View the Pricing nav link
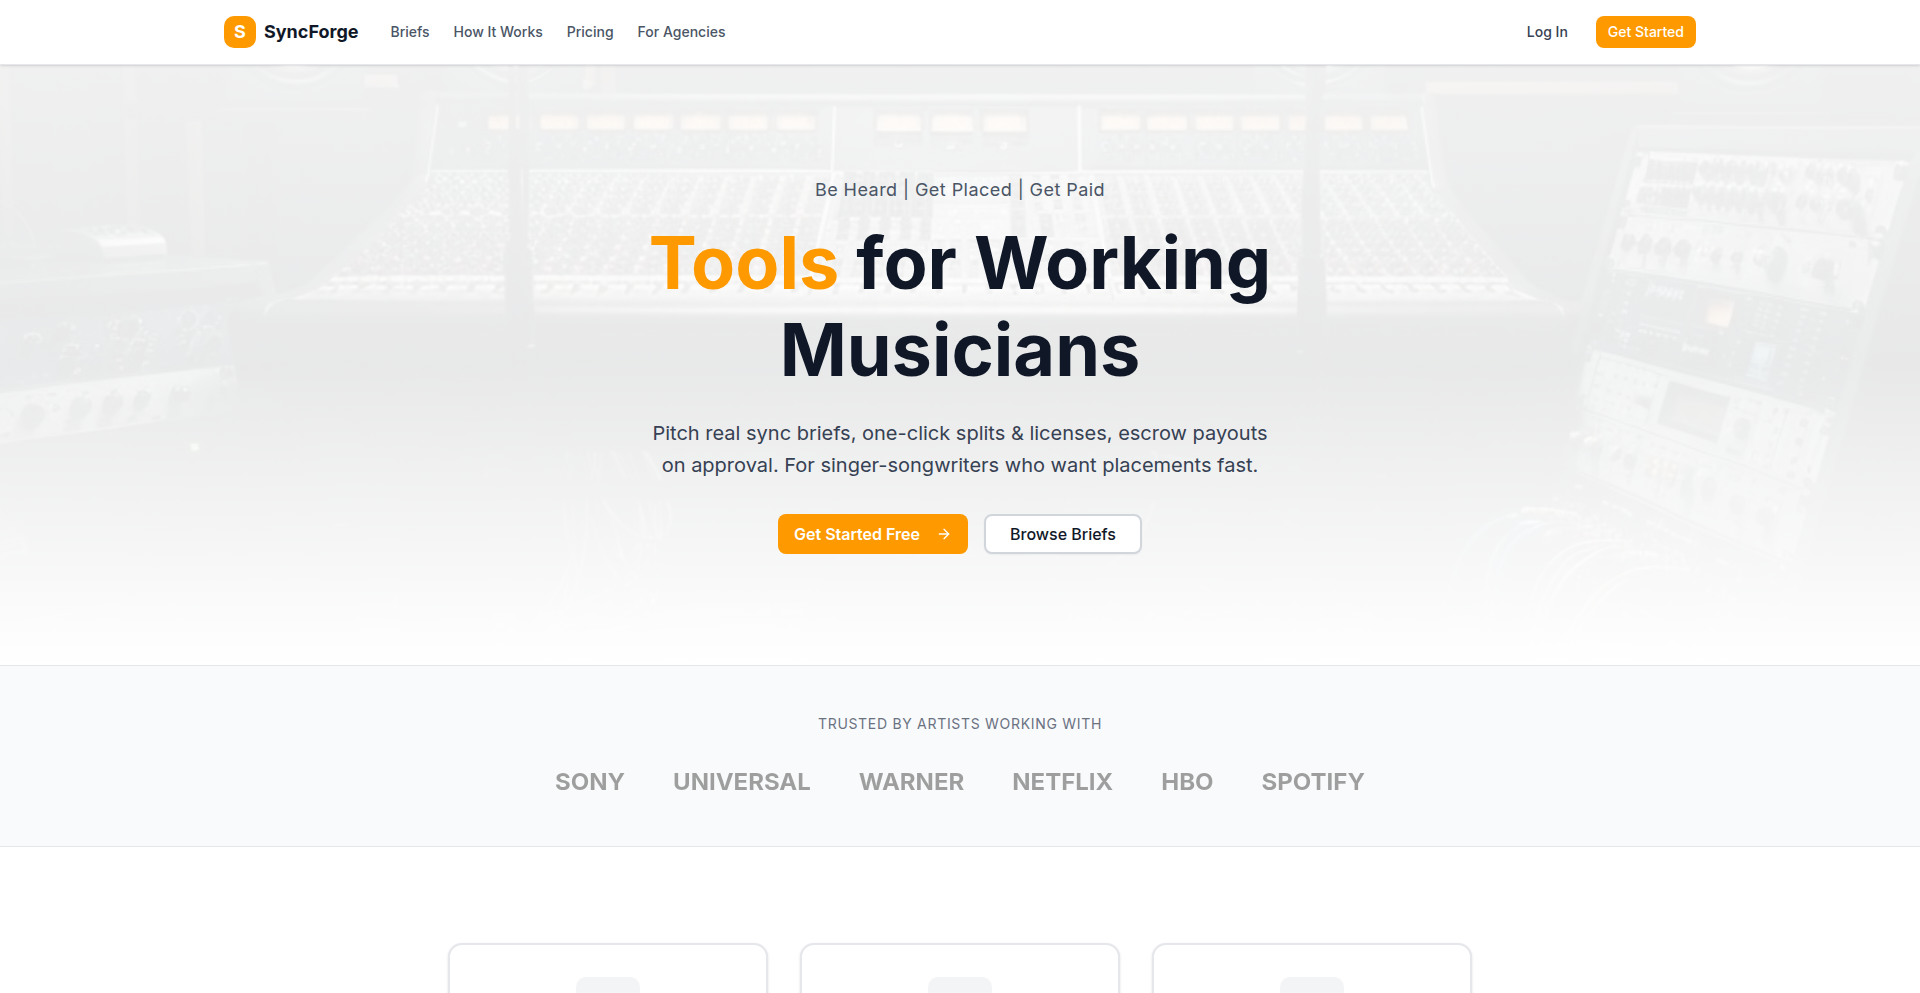 (x=590, y=32)
